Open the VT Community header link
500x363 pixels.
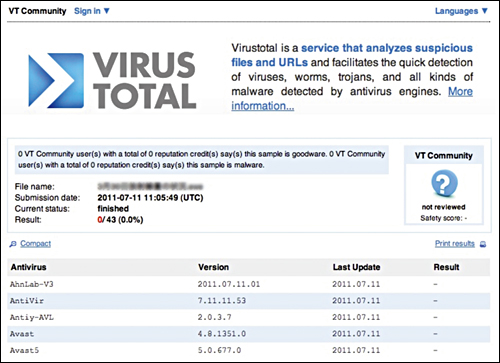[x=37, y=11]
